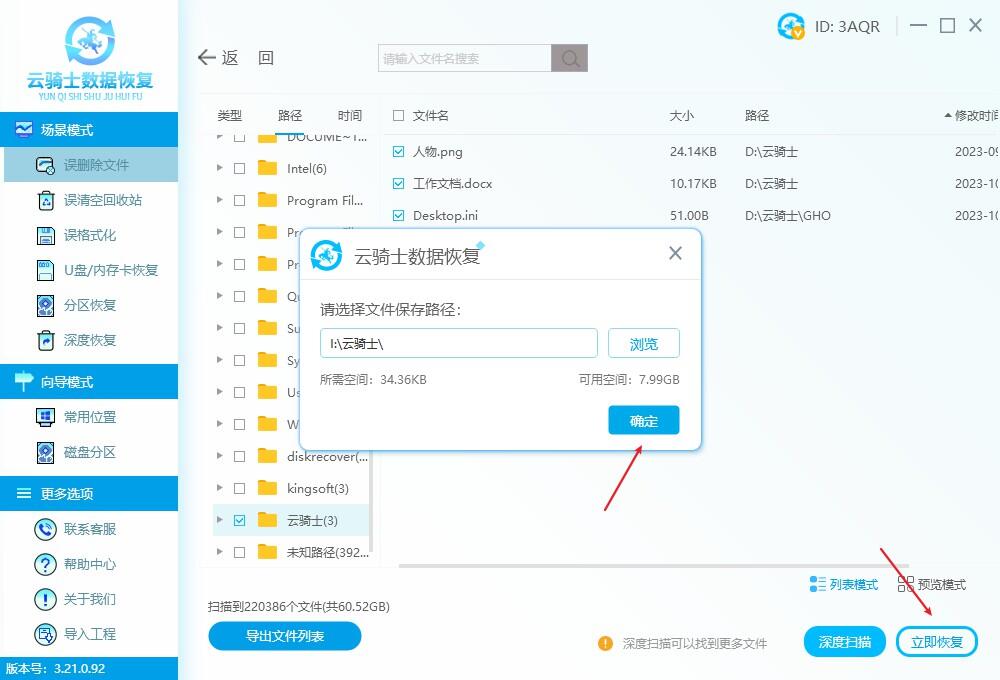Uncheck the 工作文档.docx checkbox
Viewport: 1000px width, 680px height.
pos(399,184)
